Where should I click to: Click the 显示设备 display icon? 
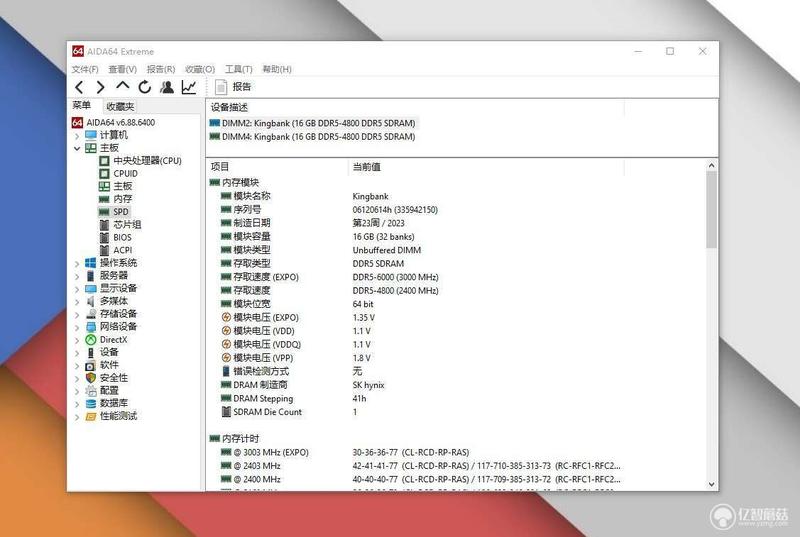pyautogui.click(x=91, y=288)
